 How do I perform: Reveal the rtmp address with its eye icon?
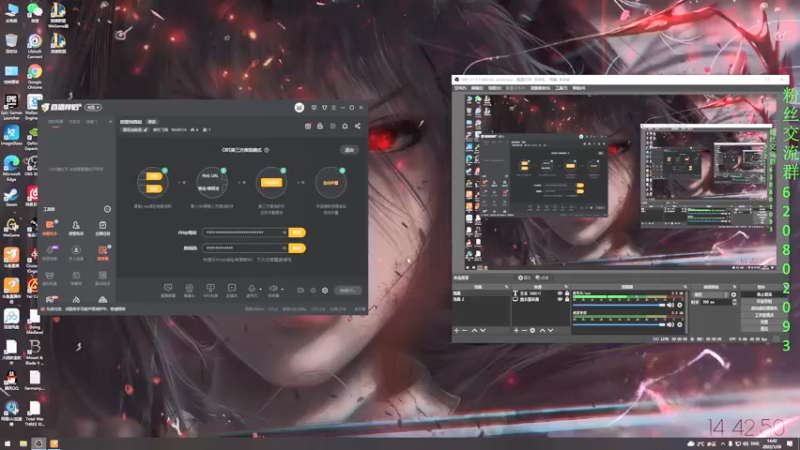click(x=284, y=232)
